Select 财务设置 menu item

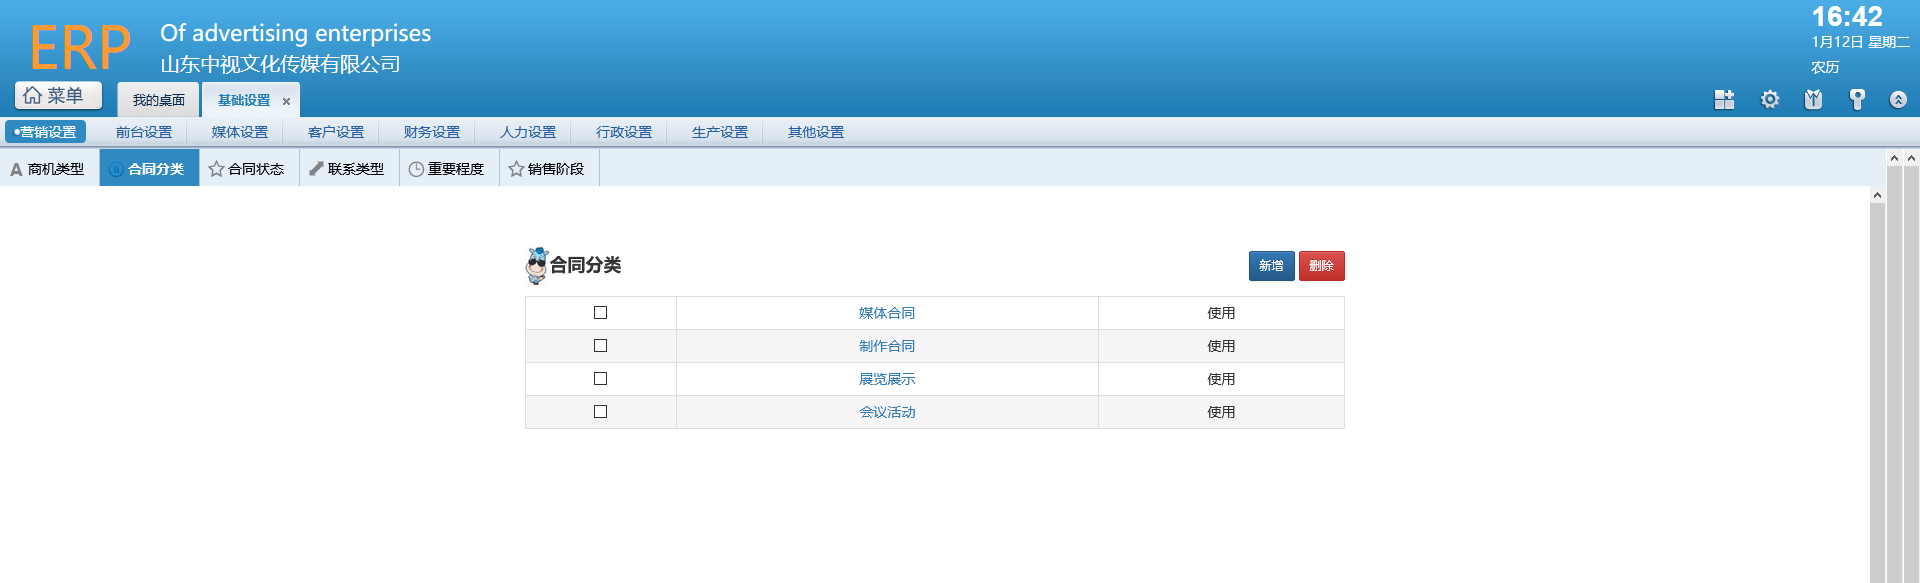pos(432,132)
